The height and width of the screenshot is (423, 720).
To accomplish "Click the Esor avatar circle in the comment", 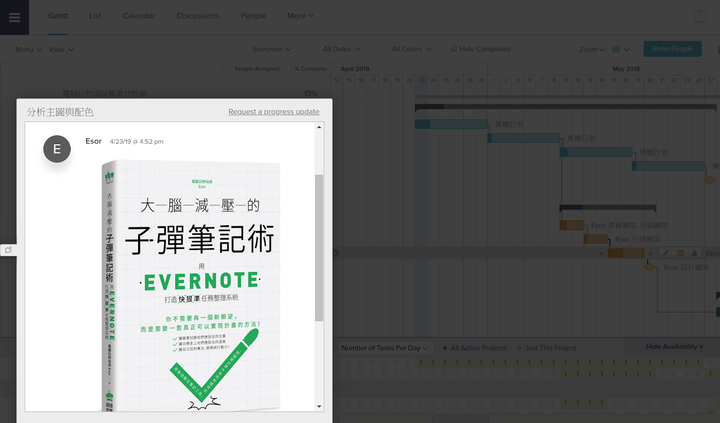I will point(57,149).
